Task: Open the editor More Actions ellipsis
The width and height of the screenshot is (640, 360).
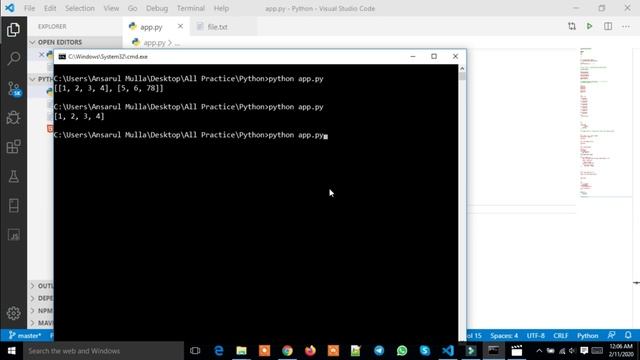Action: tap(626, 27)
